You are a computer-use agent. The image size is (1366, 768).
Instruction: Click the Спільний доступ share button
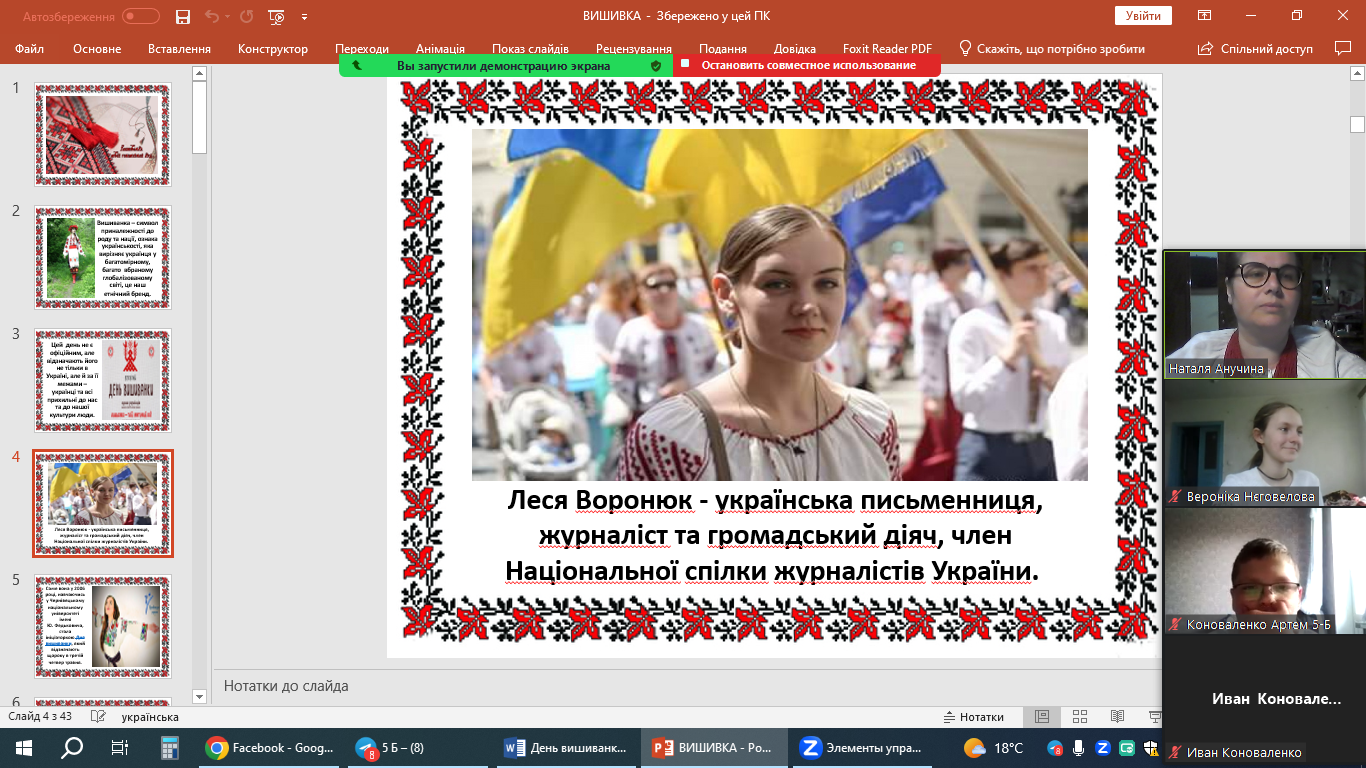(x=1255, y=48)
